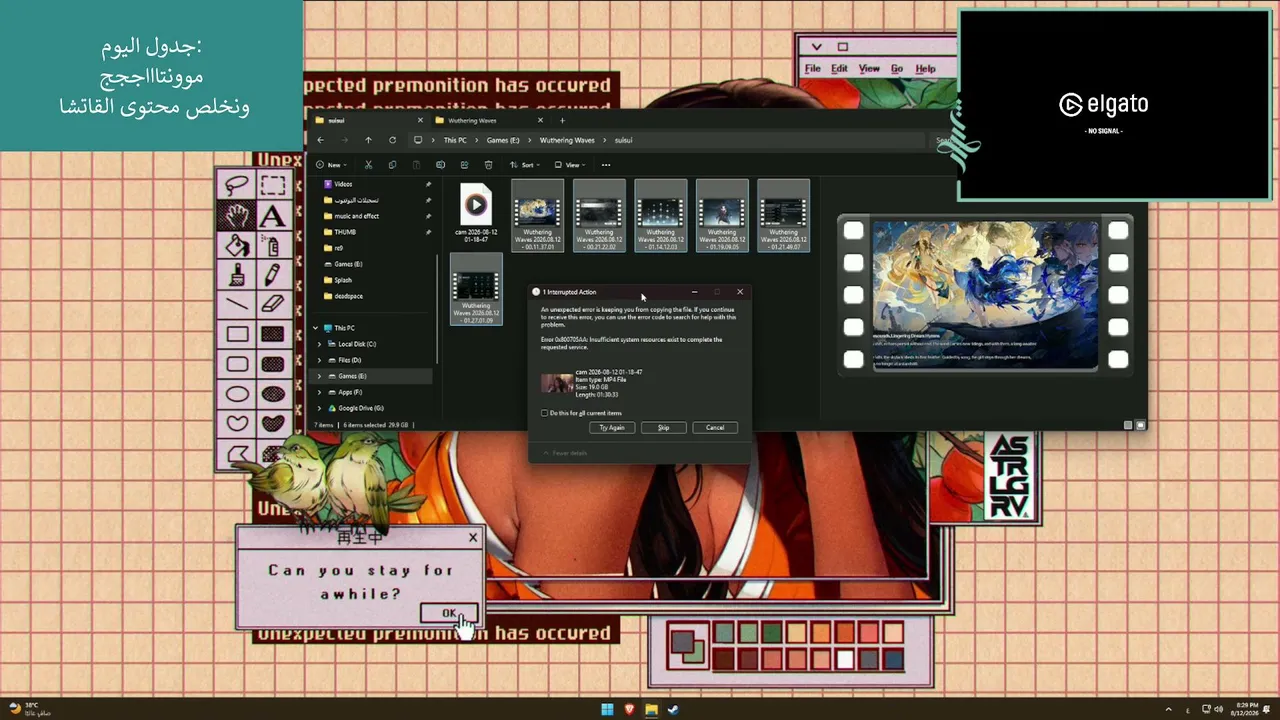Select Wuthering Waves video ending 01.21.49.07
Screen dimensions: 1280x720
point(783,214)
